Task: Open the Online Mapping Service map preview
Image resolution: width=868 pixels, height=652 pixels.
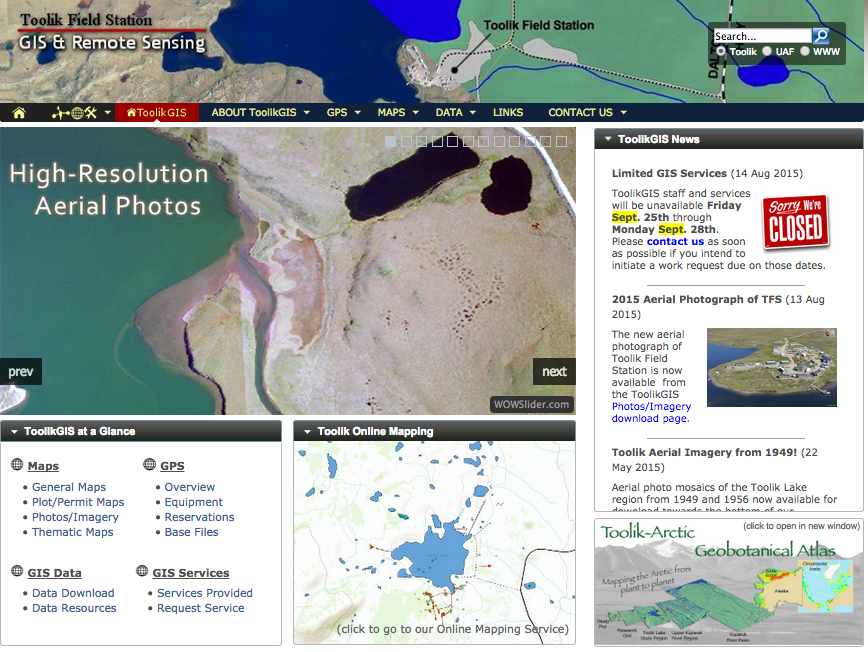Action: pyautogui.click(x=435, y=542)
